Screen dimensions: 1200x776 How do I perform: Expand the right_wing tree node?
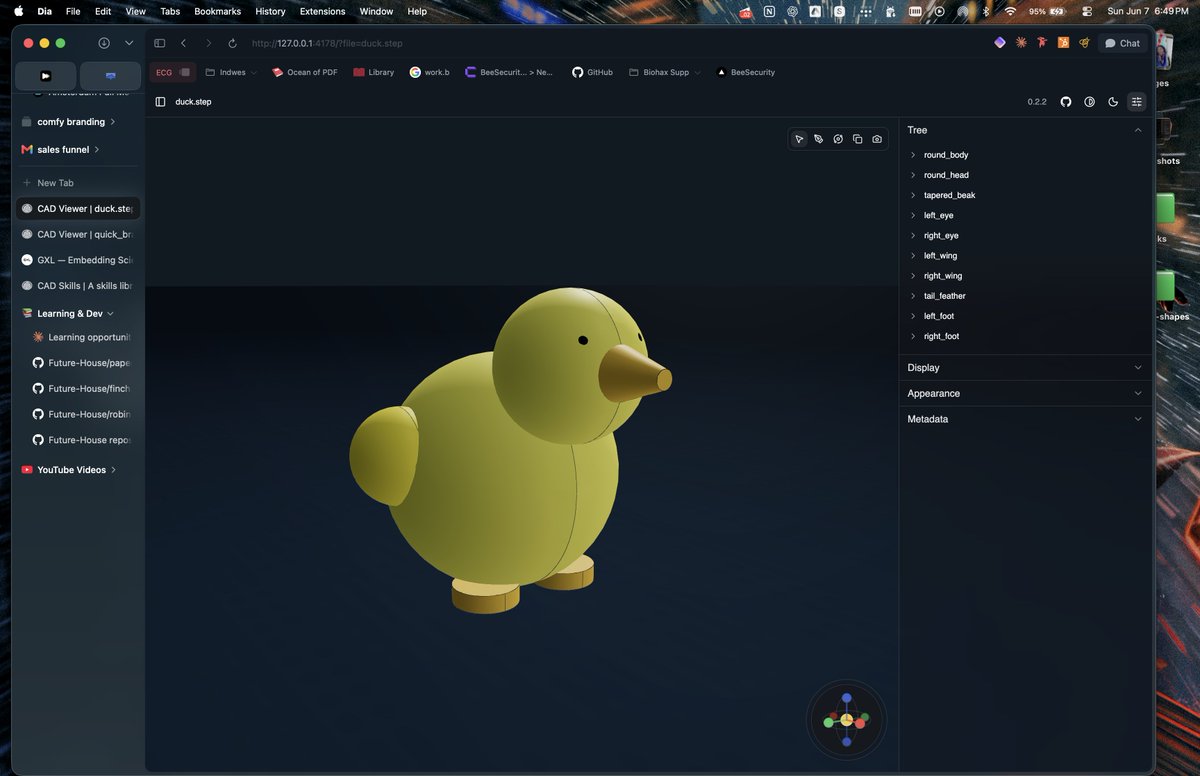tap(913, 276)
